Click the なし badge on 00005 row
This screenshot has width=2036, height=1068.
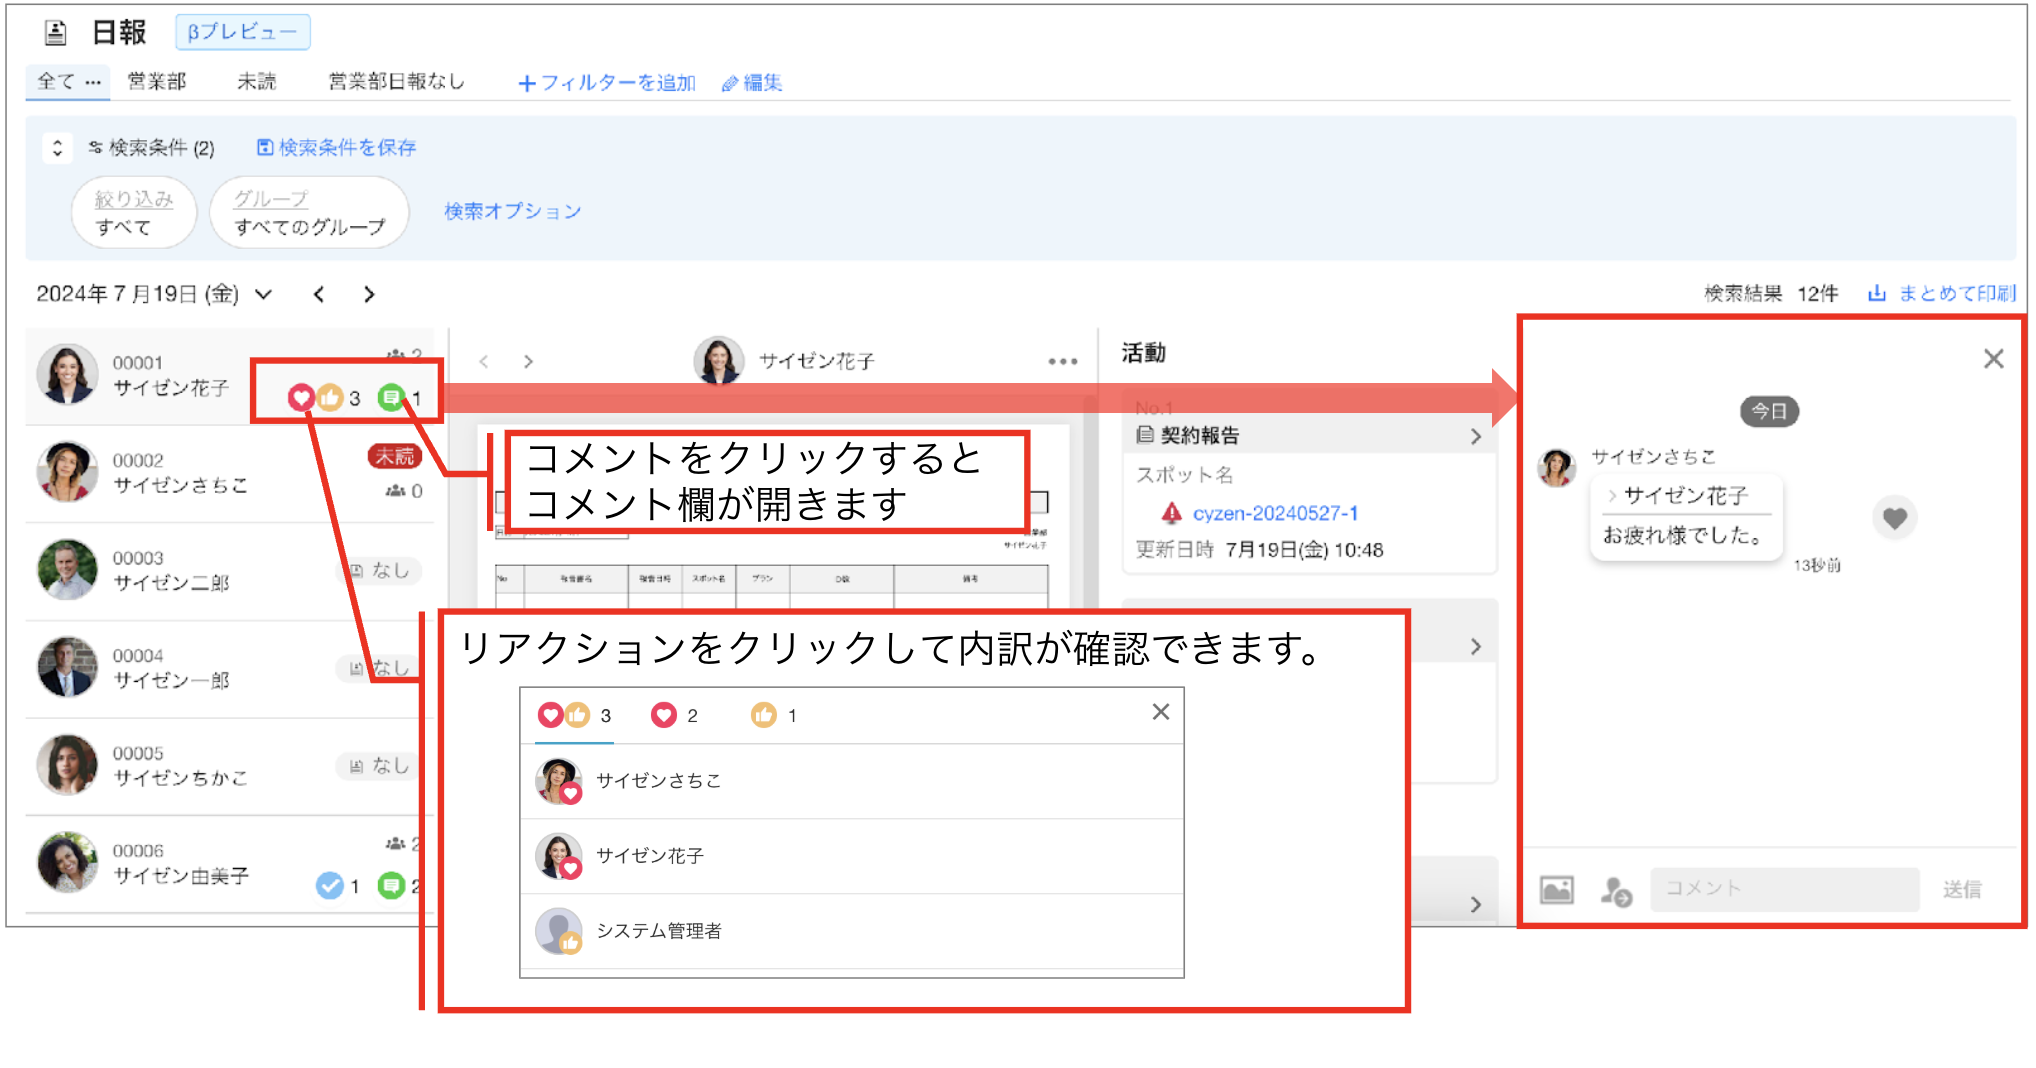[381, 766]
